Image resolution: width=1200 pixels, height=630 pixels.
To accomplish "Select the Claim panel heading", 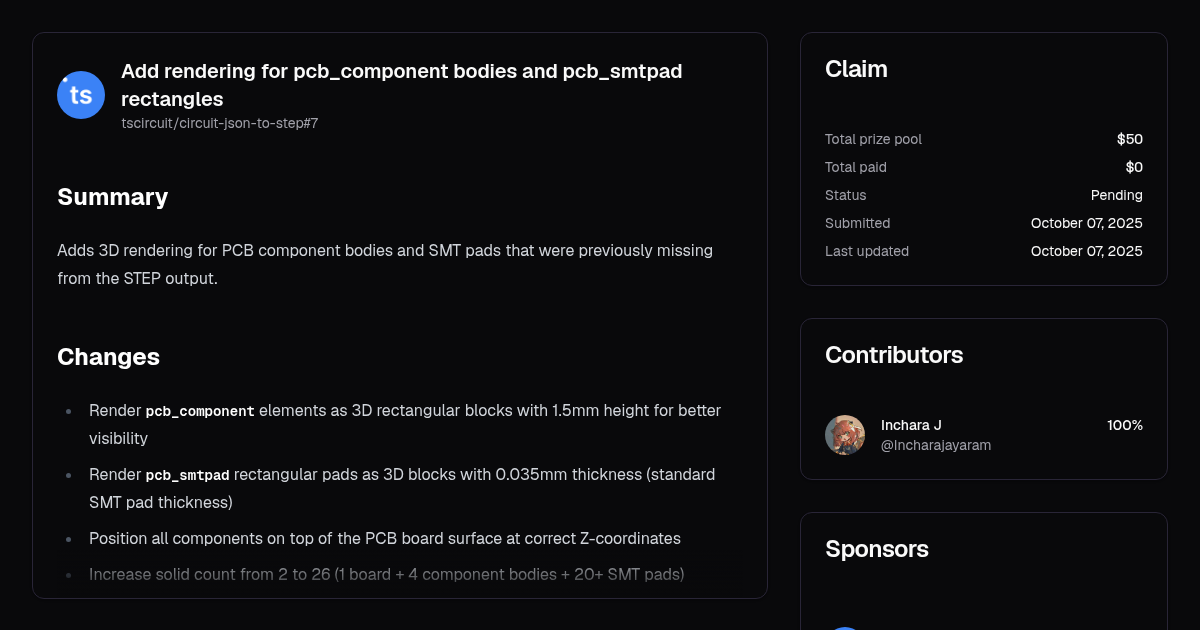I will (x=856, y=69).
